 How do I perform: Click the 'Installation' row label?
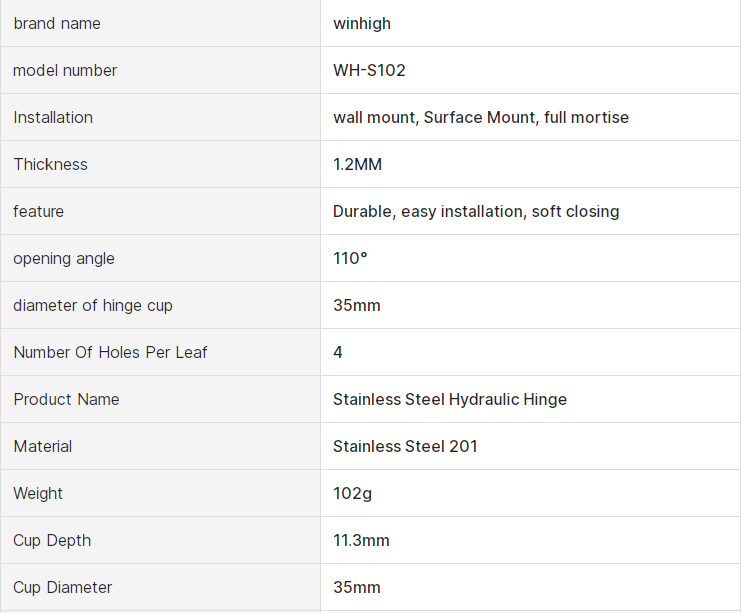[x=53, y=117]
